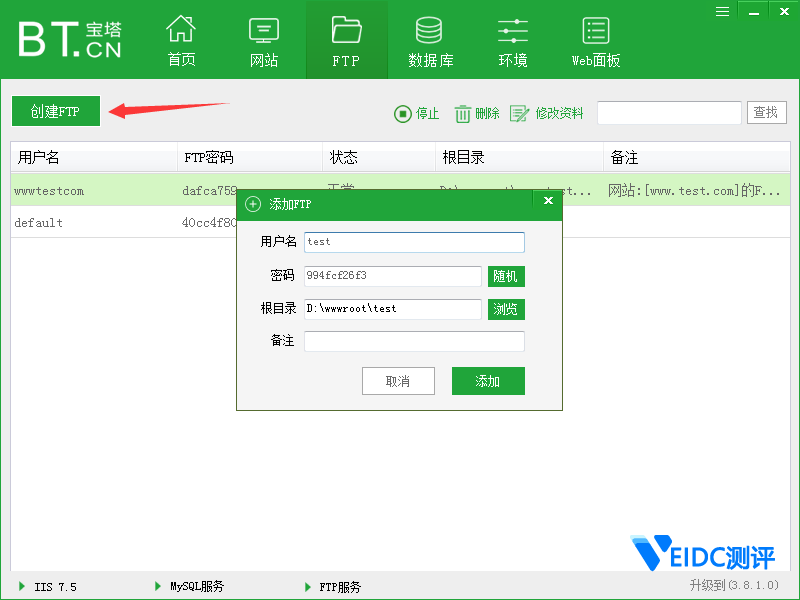Click the IIS 7.5 status arrow icon
This screenshot has height=600, width=800.
tap(22, 586)
